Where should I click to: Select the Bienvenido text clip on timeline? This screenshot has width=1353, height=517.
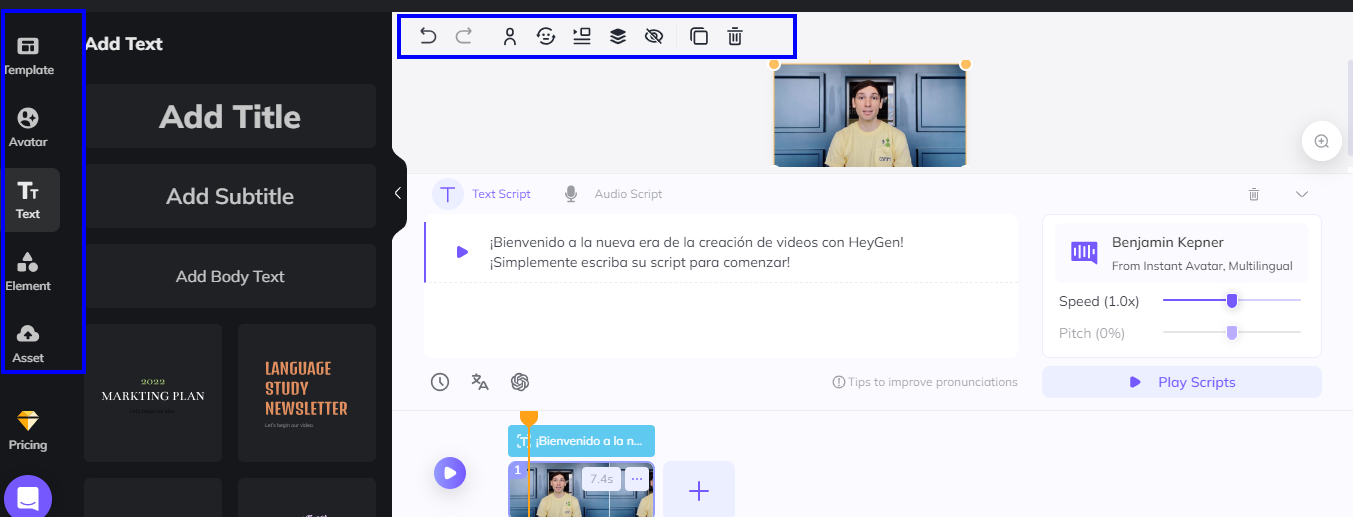(x=582, y=441)
